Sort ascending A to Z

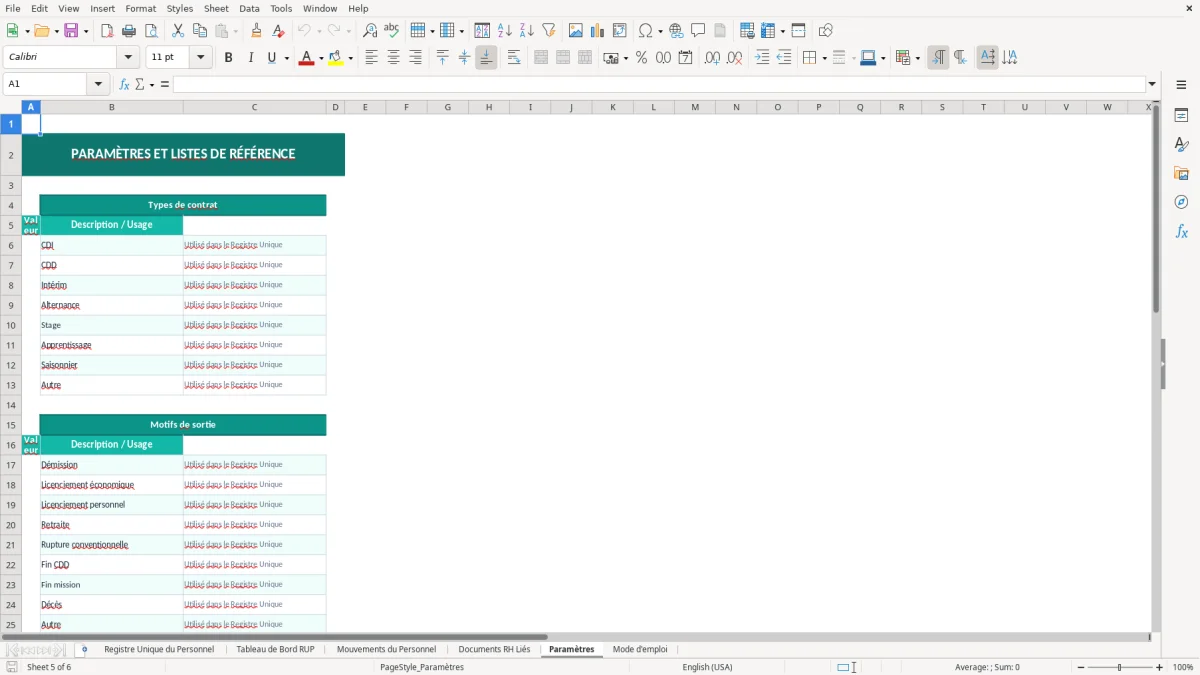tap(505, 31)
